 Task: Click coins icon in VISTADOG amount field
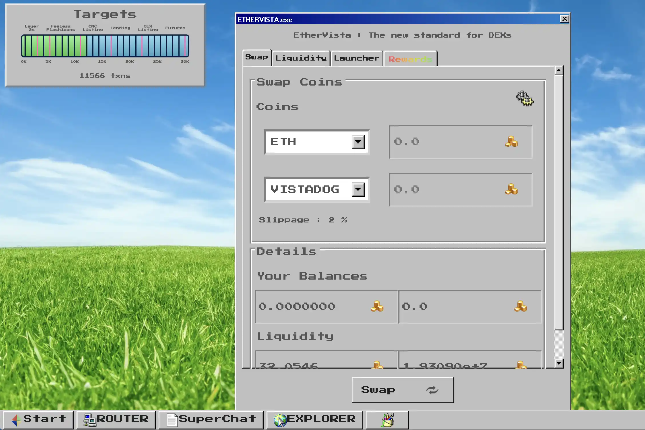tap(511, 189)
